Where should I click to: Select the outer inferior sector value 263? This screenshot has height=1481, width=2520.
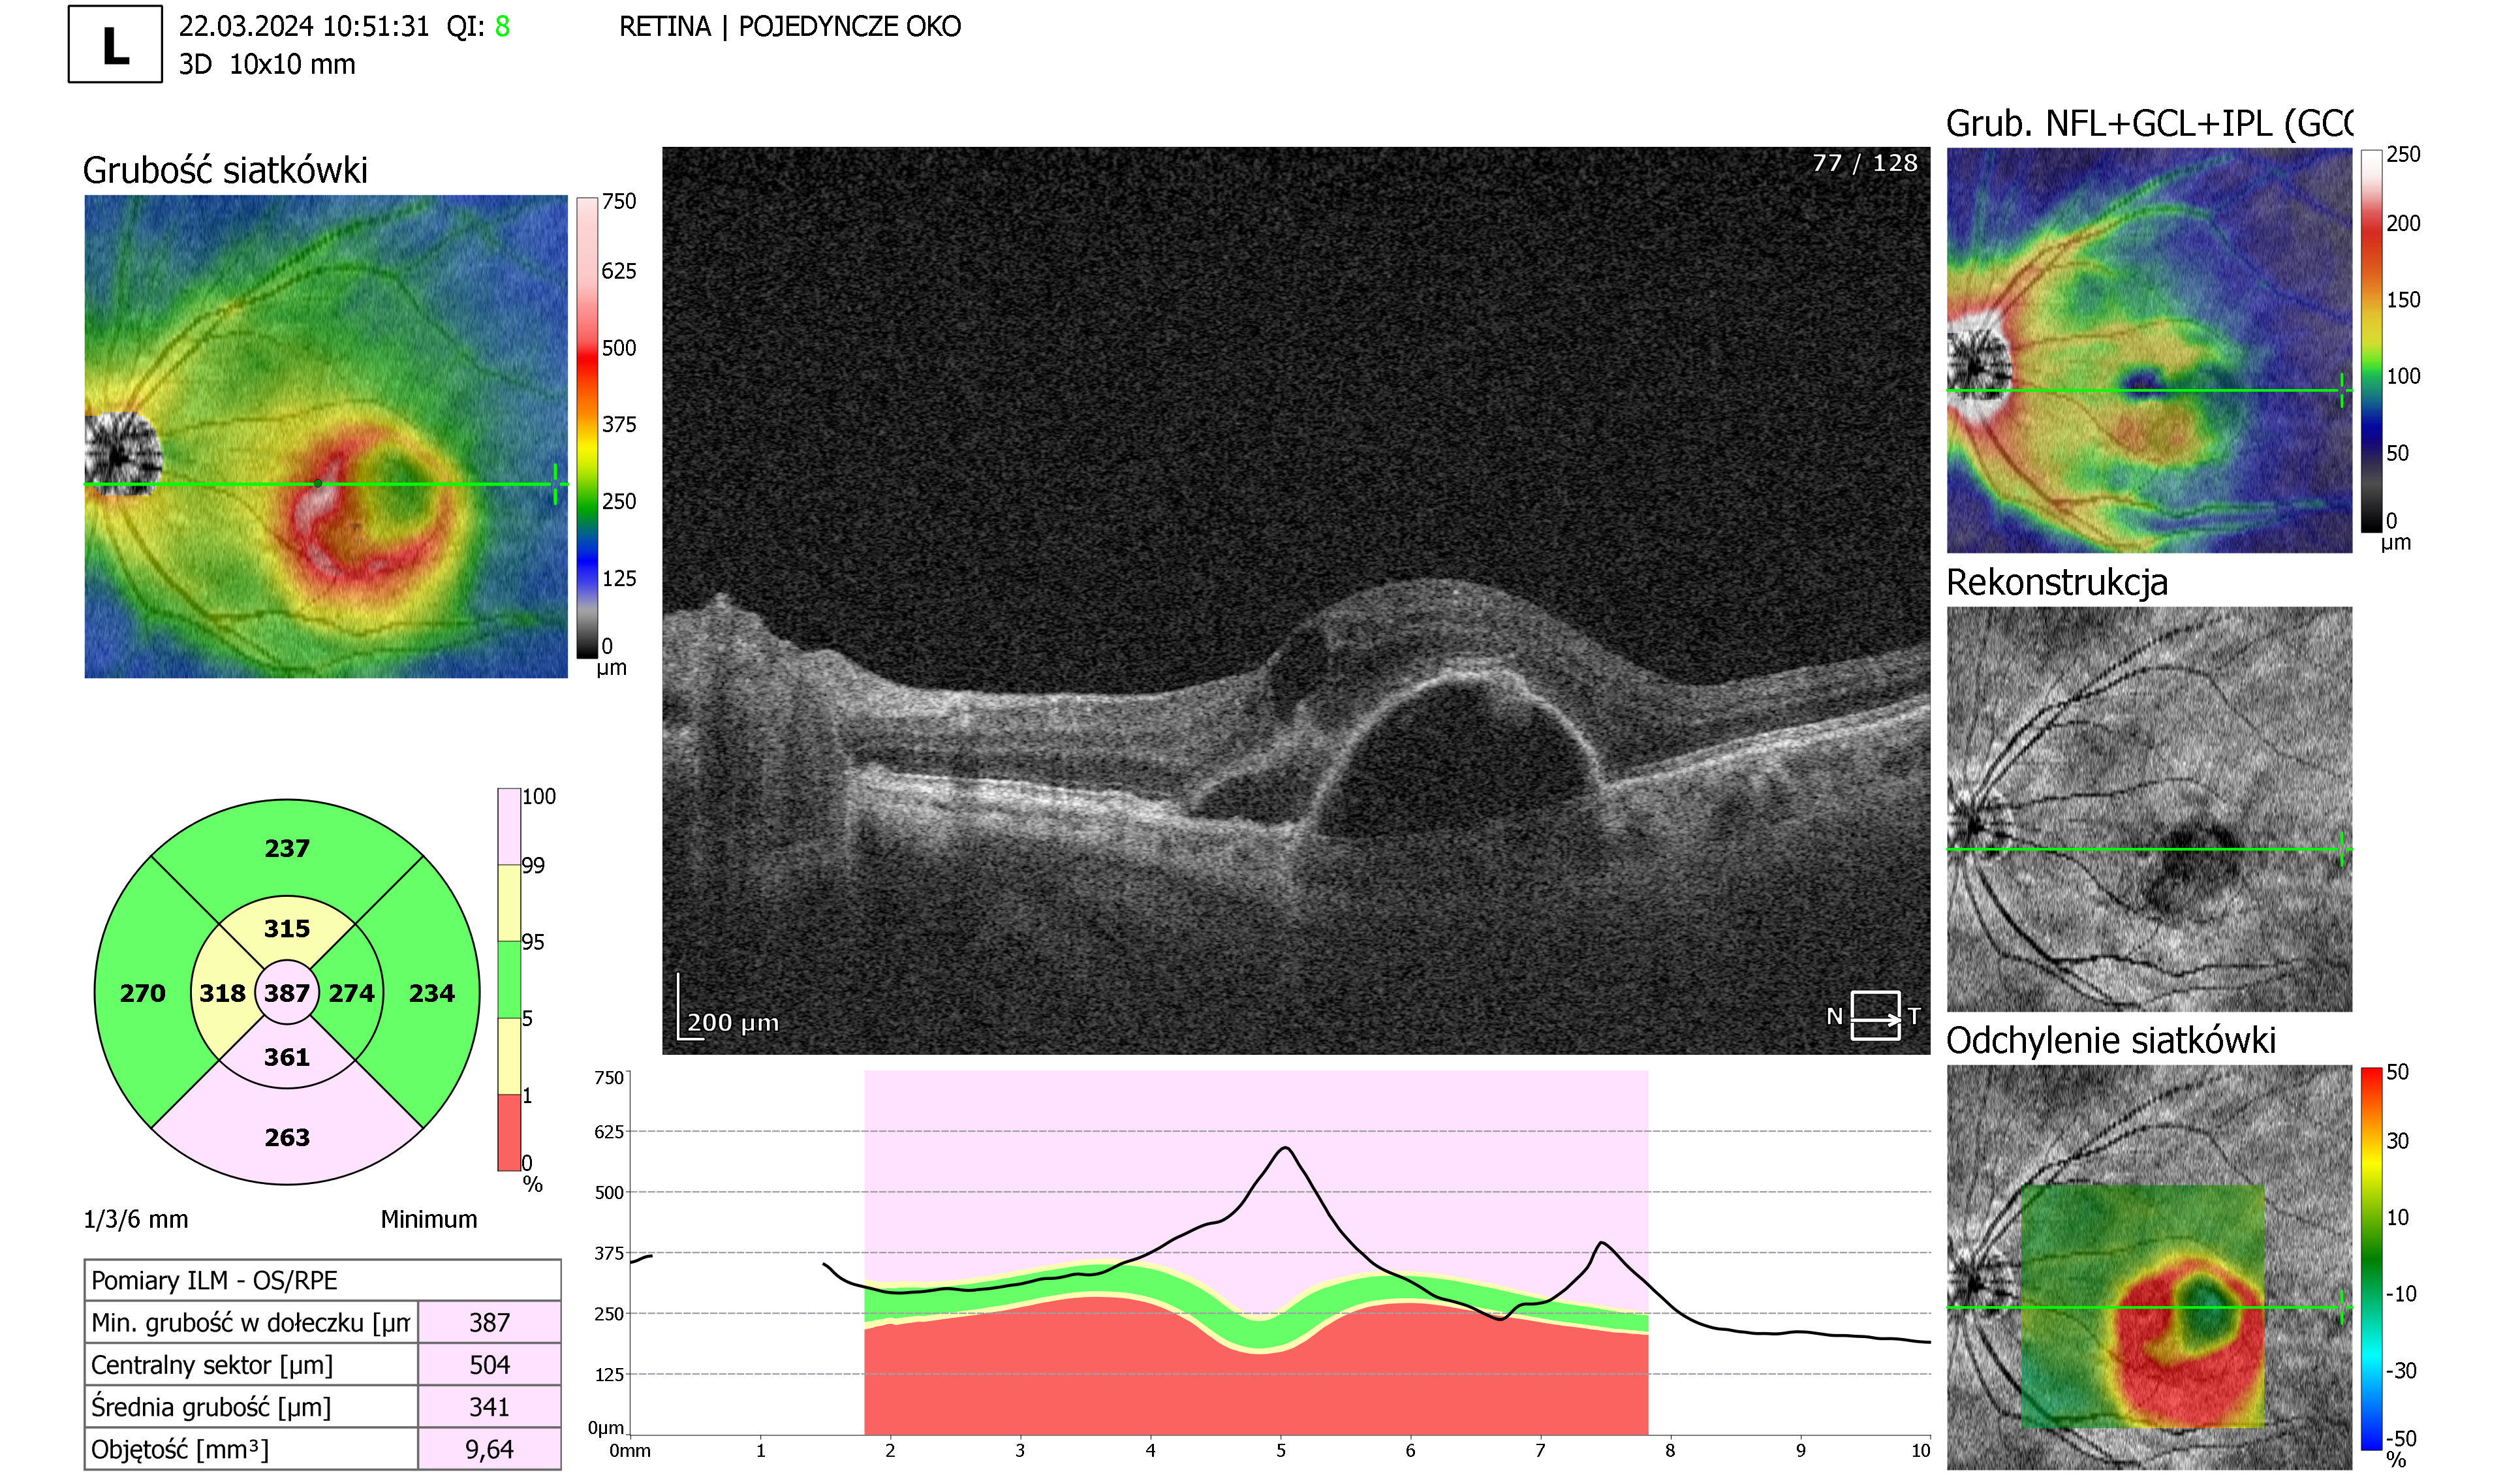click(287, 1137)
